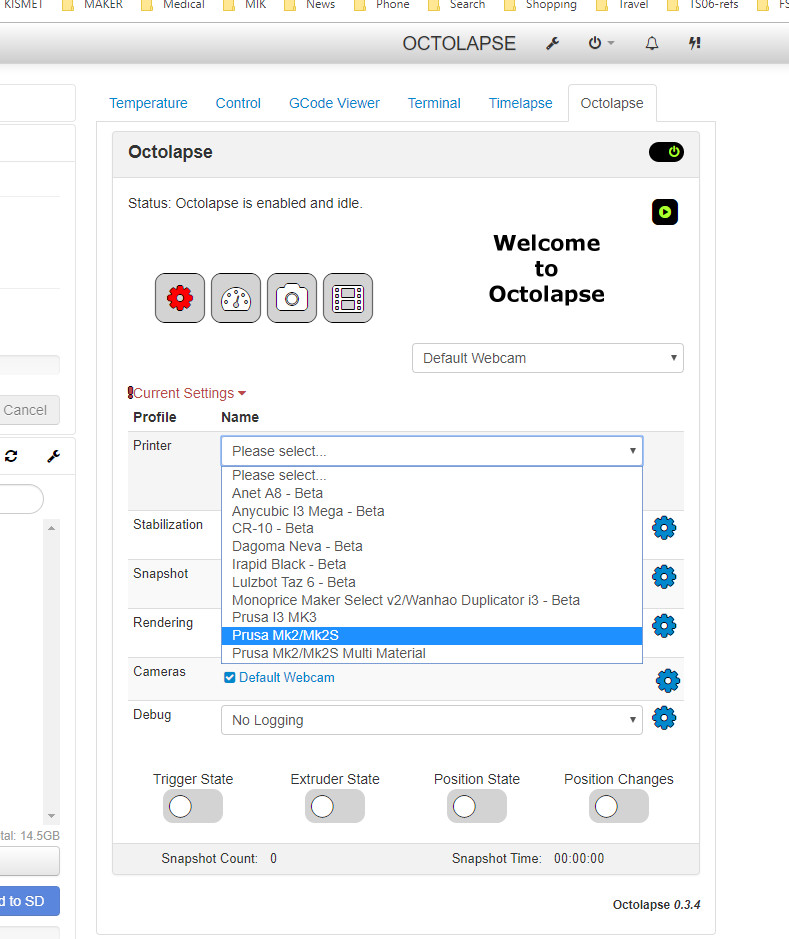Toggle the Position State switch
Viewport: 789px width, 939px height.
coord(477,806)
